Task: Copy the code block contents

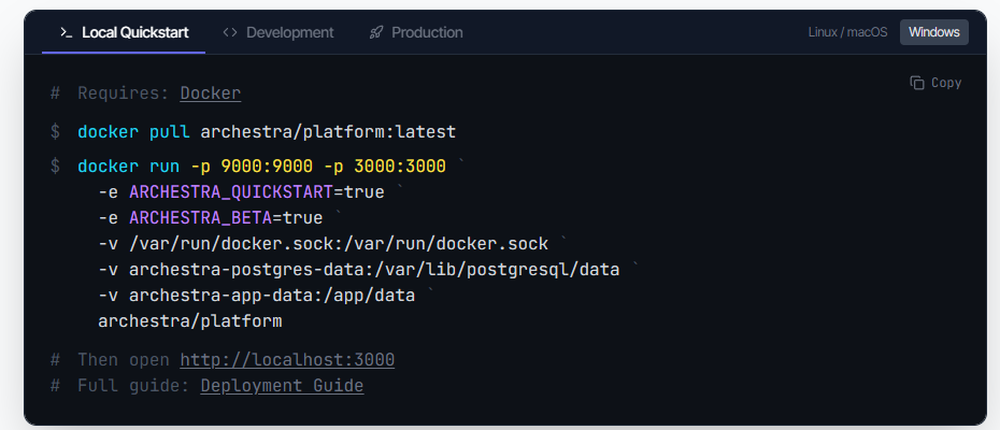Action: click(x=936, y=83)
